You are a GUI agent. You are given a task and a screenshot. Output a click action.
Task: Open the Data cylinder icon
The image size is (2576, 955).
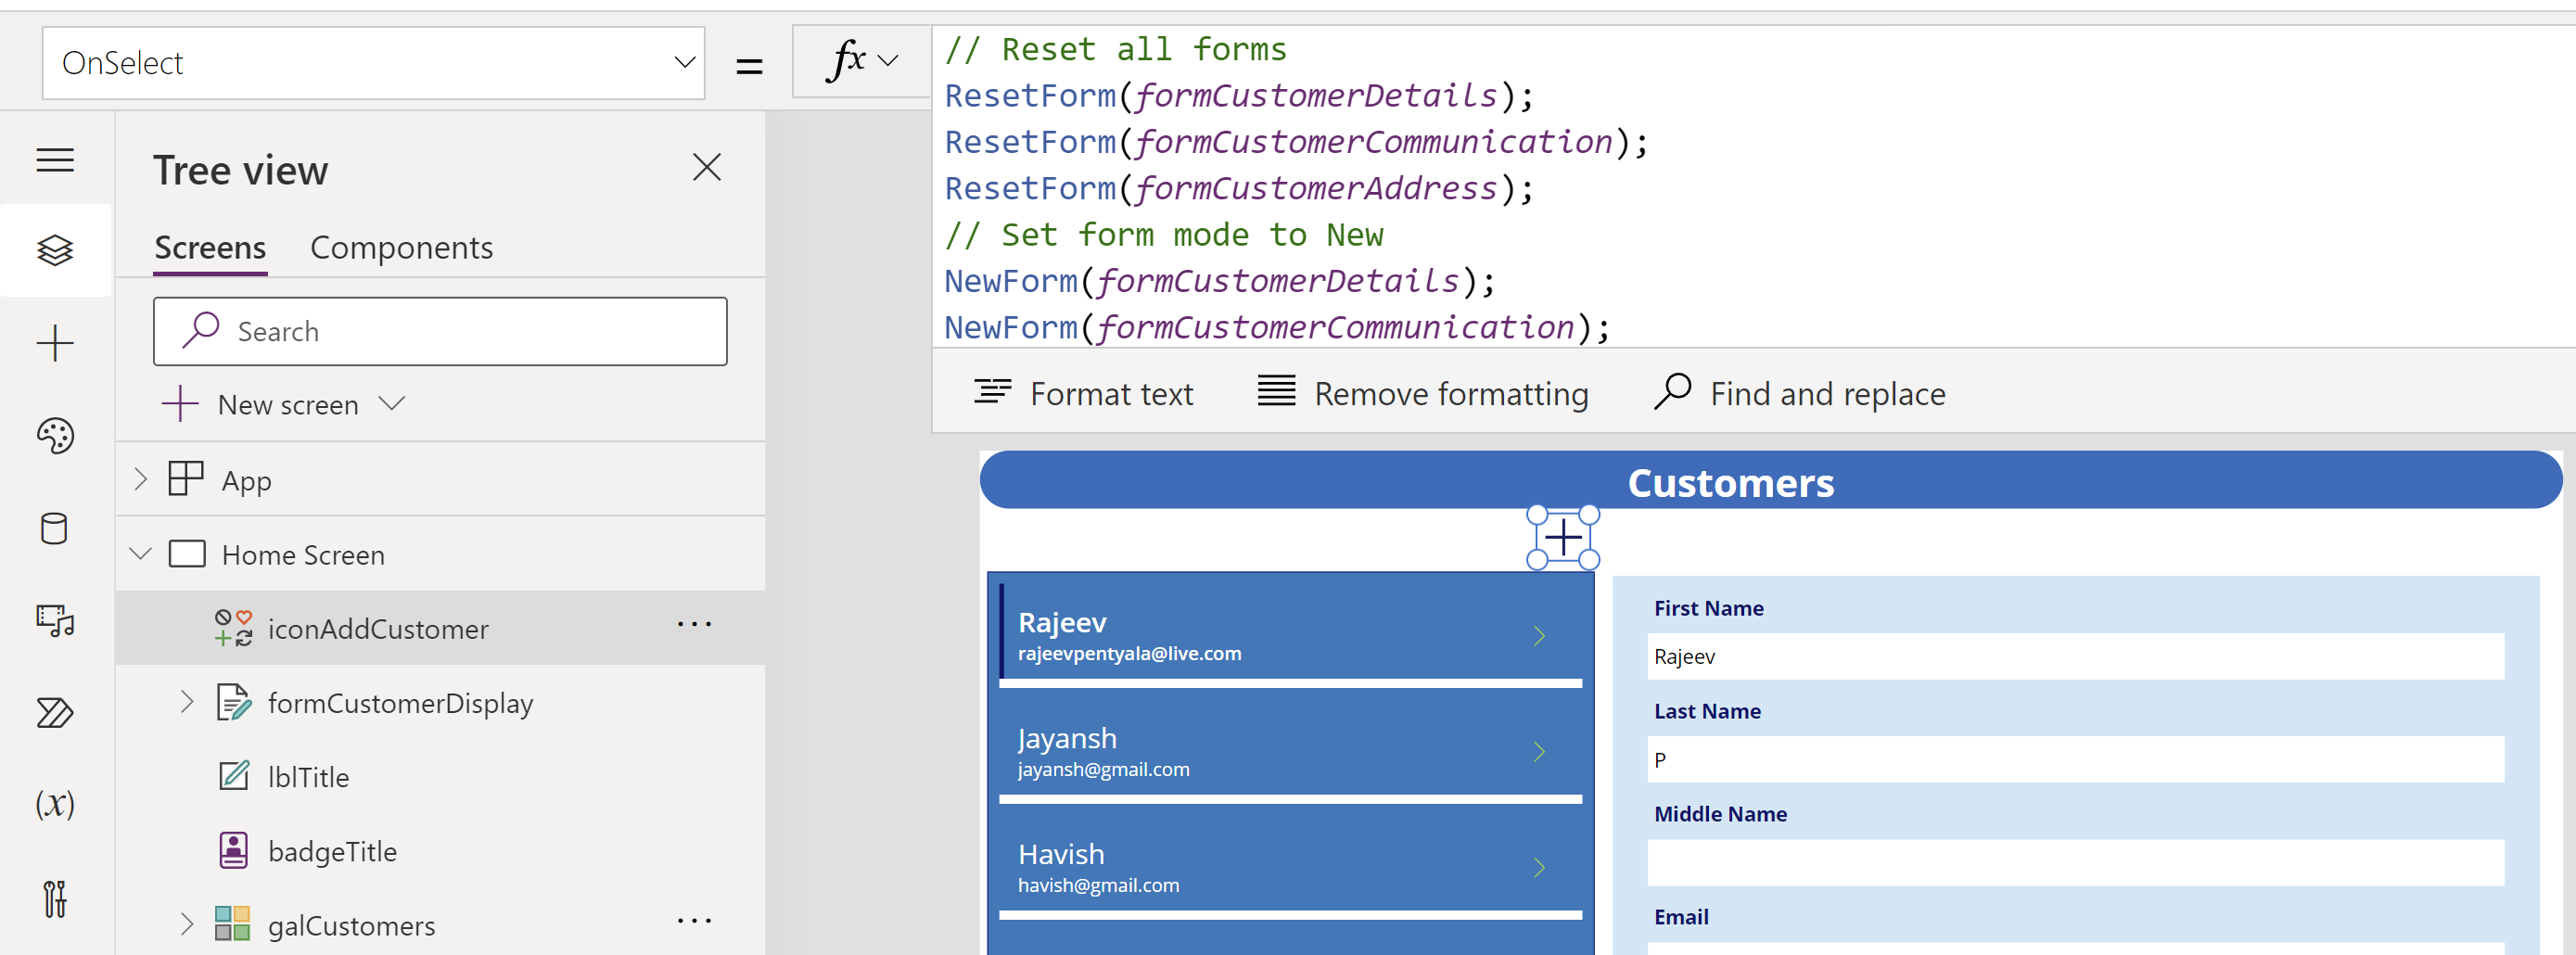[55, 528]
